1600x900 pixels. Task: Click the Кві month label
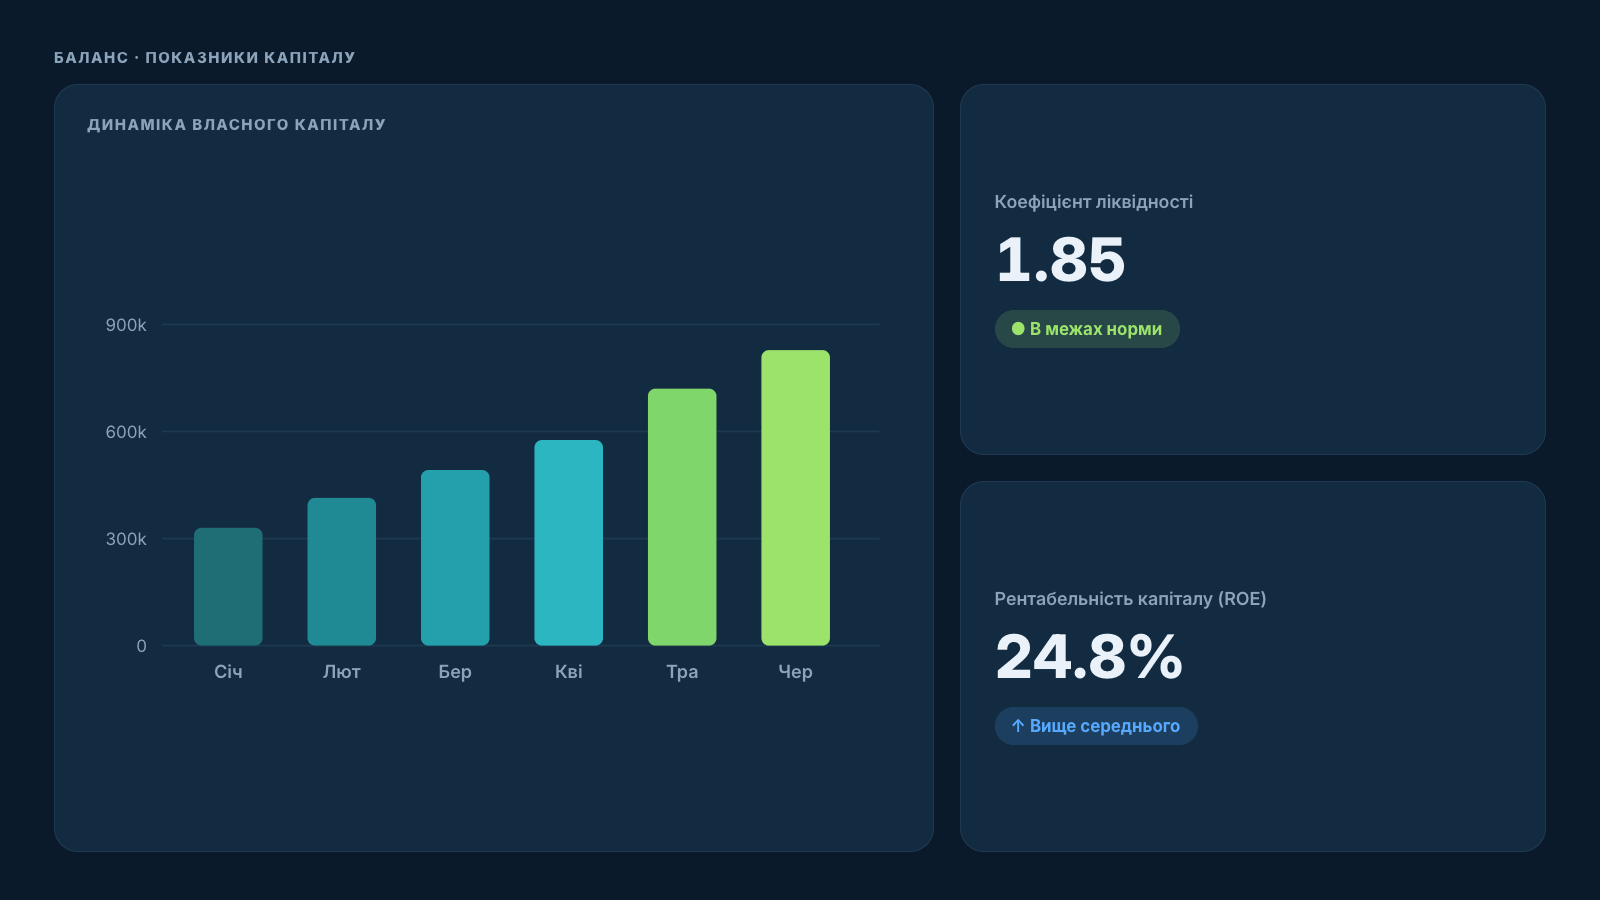pyautogui.click(x=569, y=672)
